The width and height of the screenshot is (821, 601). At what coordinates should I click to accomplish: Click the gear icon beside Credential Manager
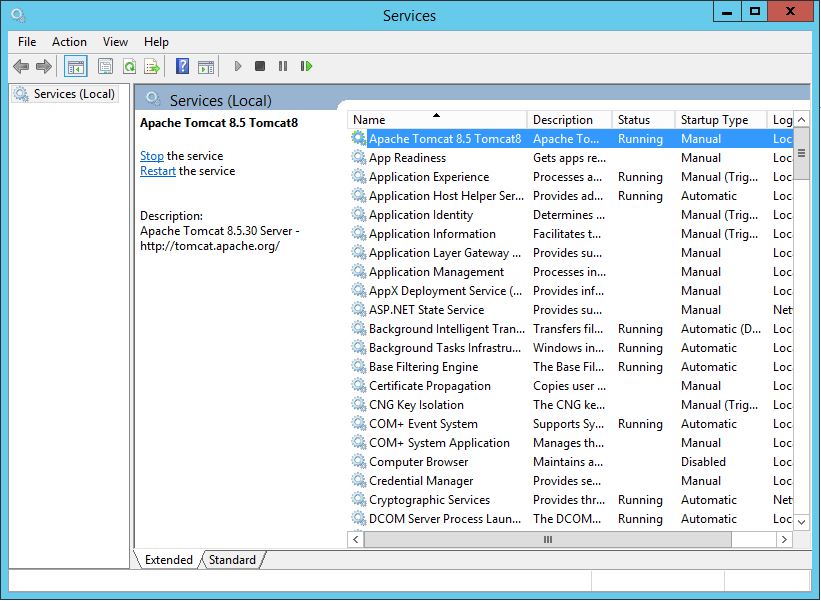point(359,480)
